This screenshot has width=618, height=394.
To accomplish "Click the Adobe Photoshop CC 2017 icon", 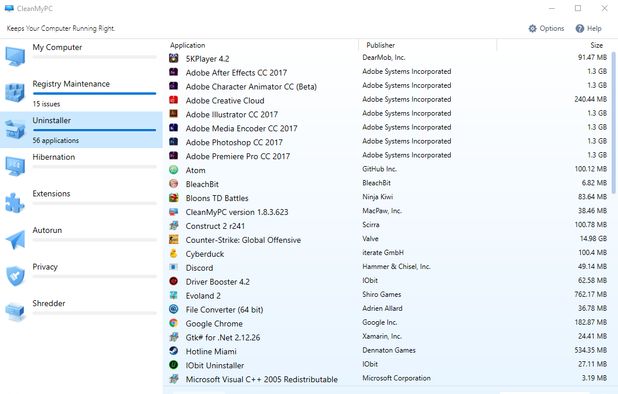I will (173, 142).
